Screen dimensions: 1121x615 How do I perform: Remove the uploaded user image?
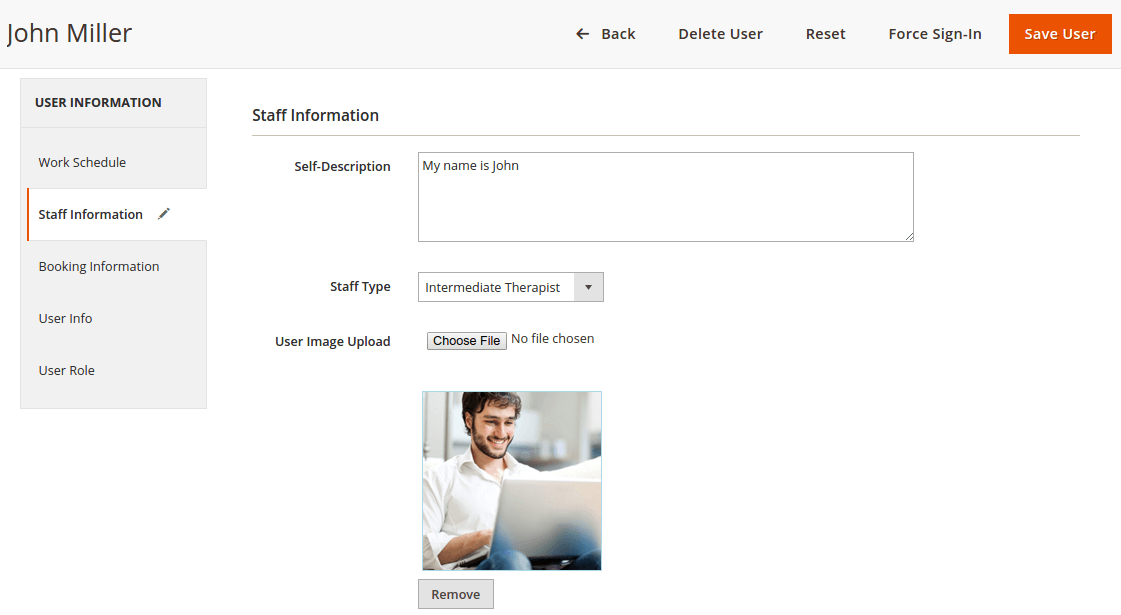pyautogui.click(x=455, y=594)
